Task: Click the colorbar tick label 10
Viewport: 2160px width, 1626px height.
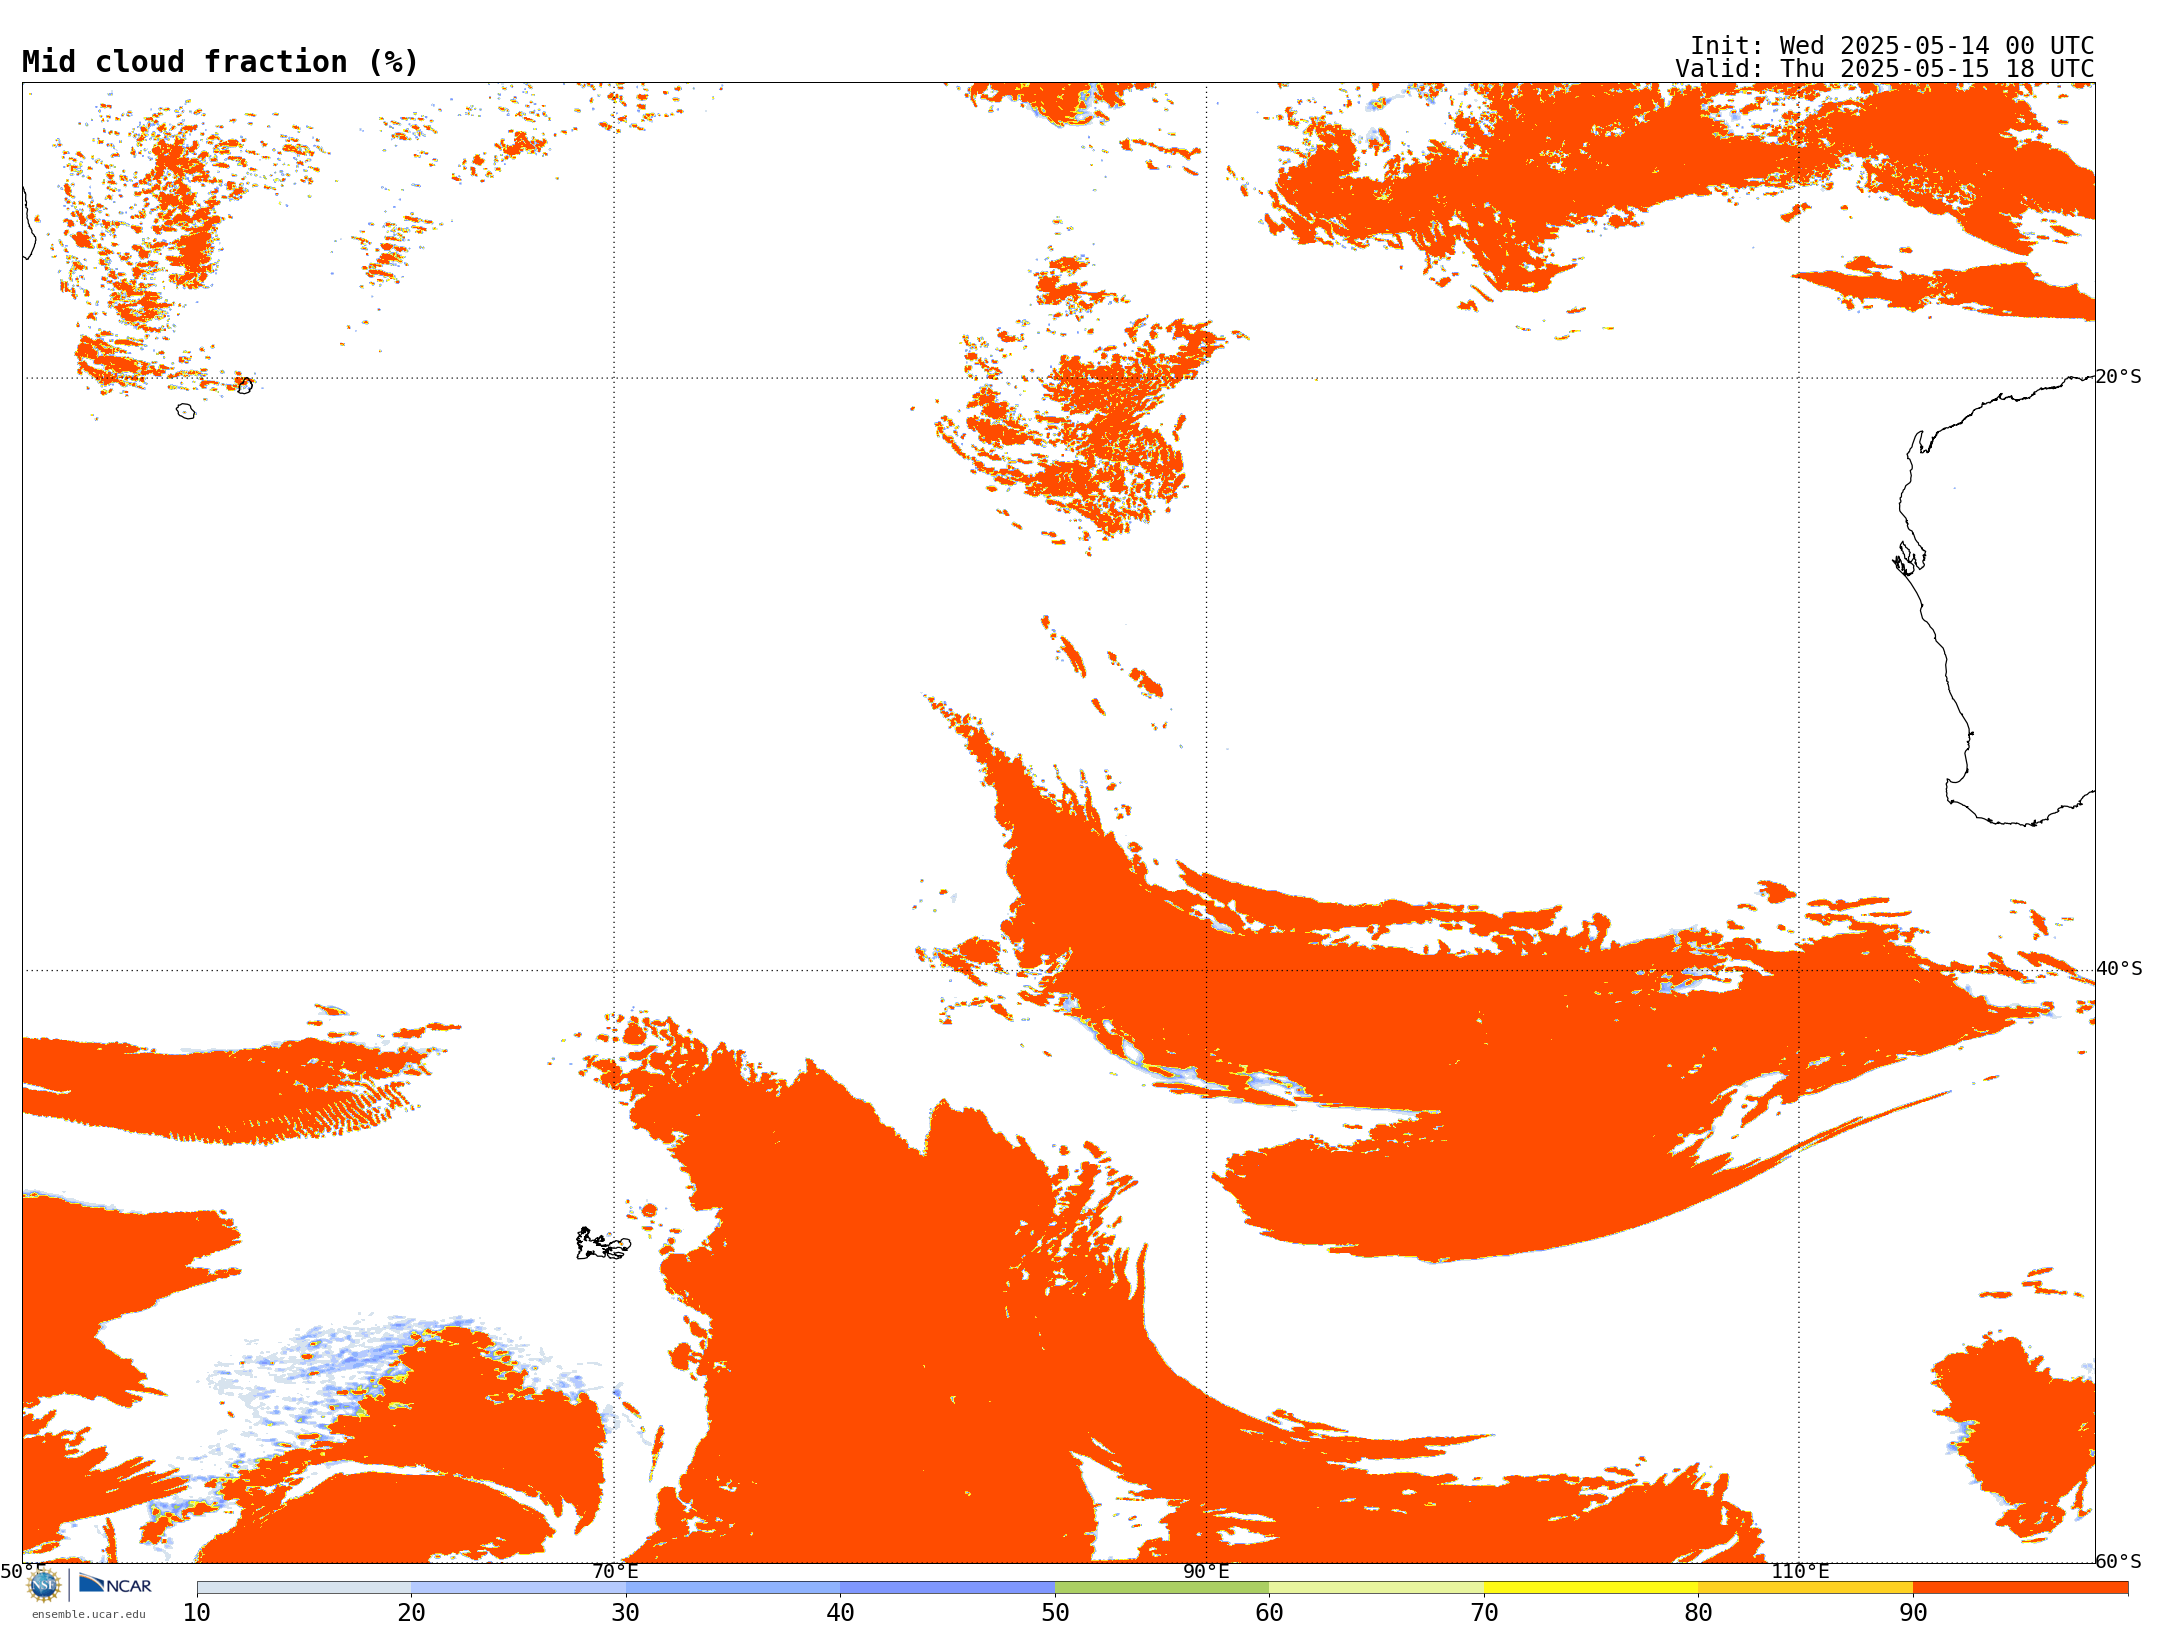Action: coord(197,1613)
